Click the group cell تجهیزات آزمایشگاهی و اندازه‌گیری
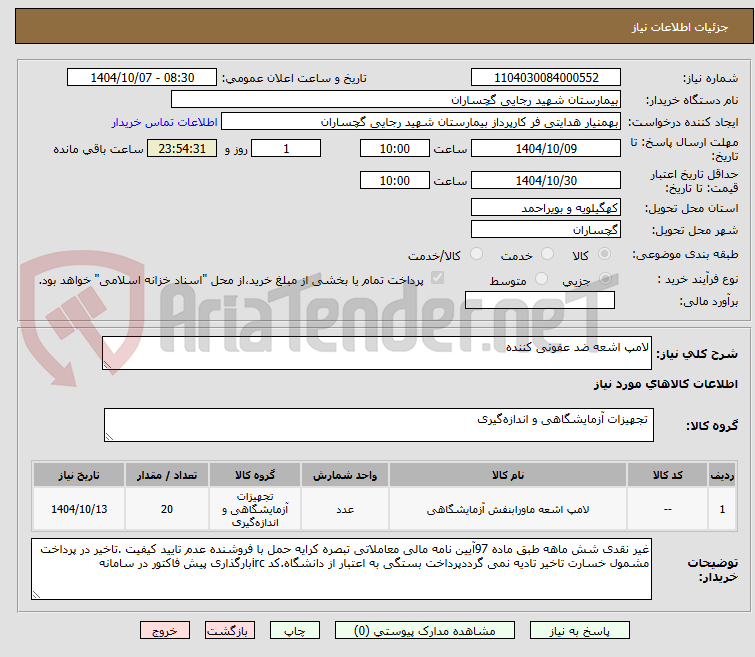 pos(255,509)
